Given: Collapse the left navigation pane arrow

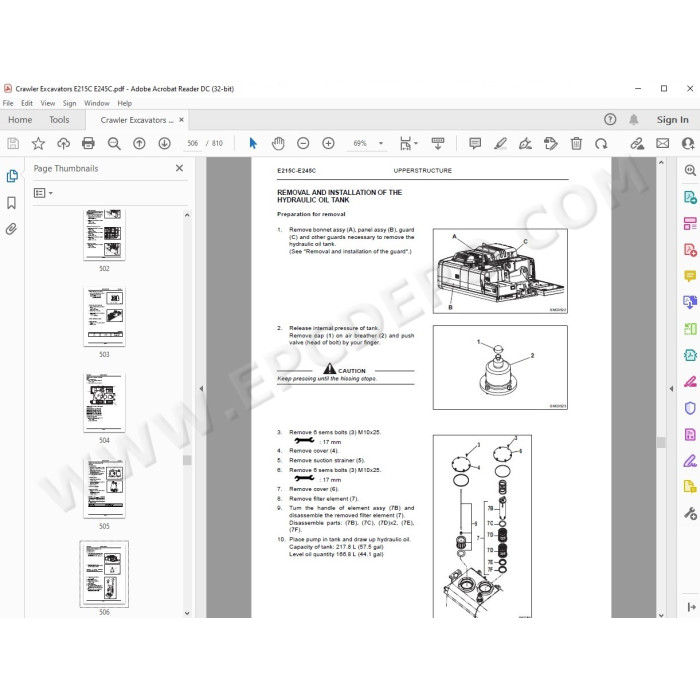Looking at the screenshot, I should [x=201, y=389].
